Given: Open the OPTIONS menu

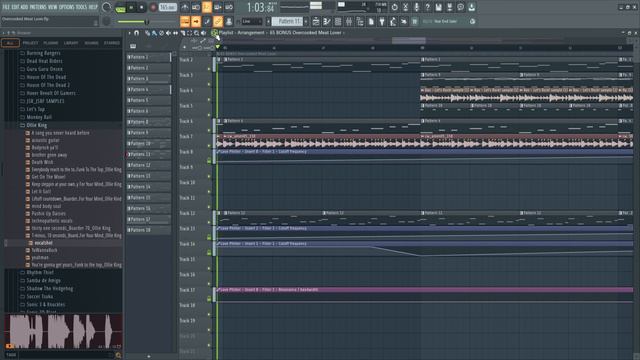Looking at the screenshot, I should (x=67, y=7).
